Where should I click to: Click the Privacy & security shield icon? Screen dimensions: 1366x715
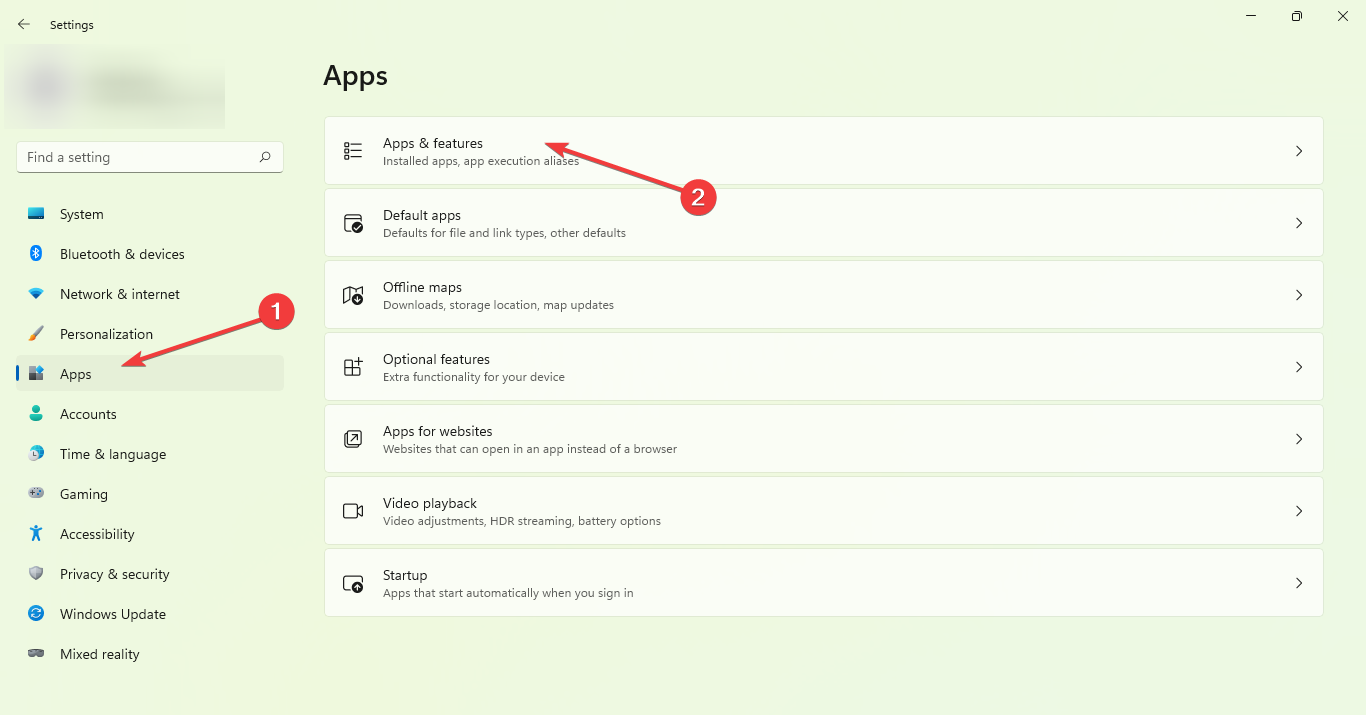[x=36, y=574]
